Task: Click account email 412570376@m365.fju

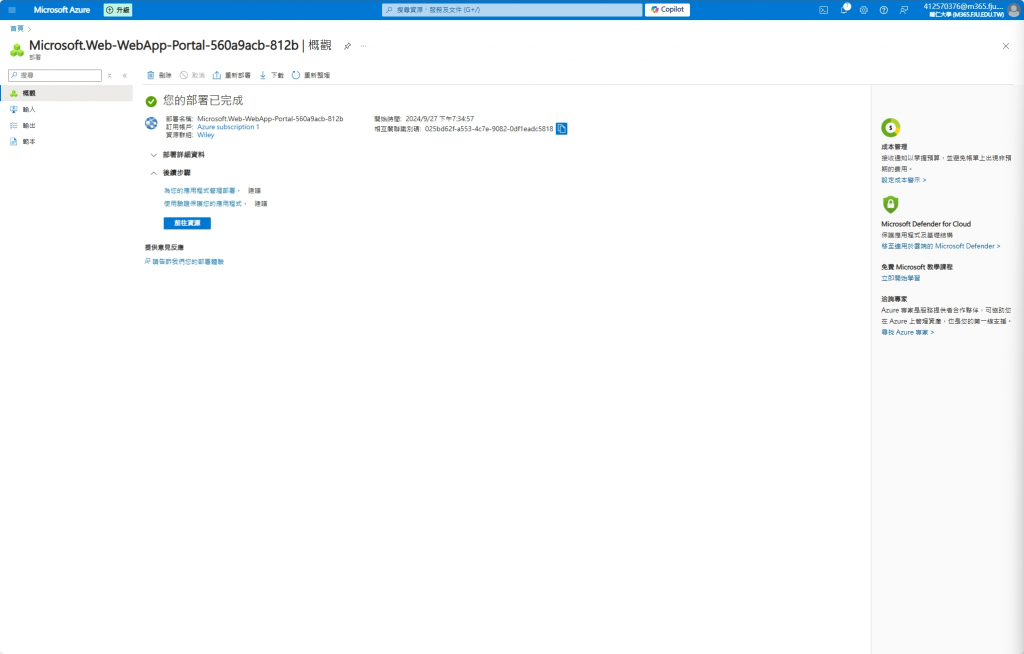Action: (963, 7)
